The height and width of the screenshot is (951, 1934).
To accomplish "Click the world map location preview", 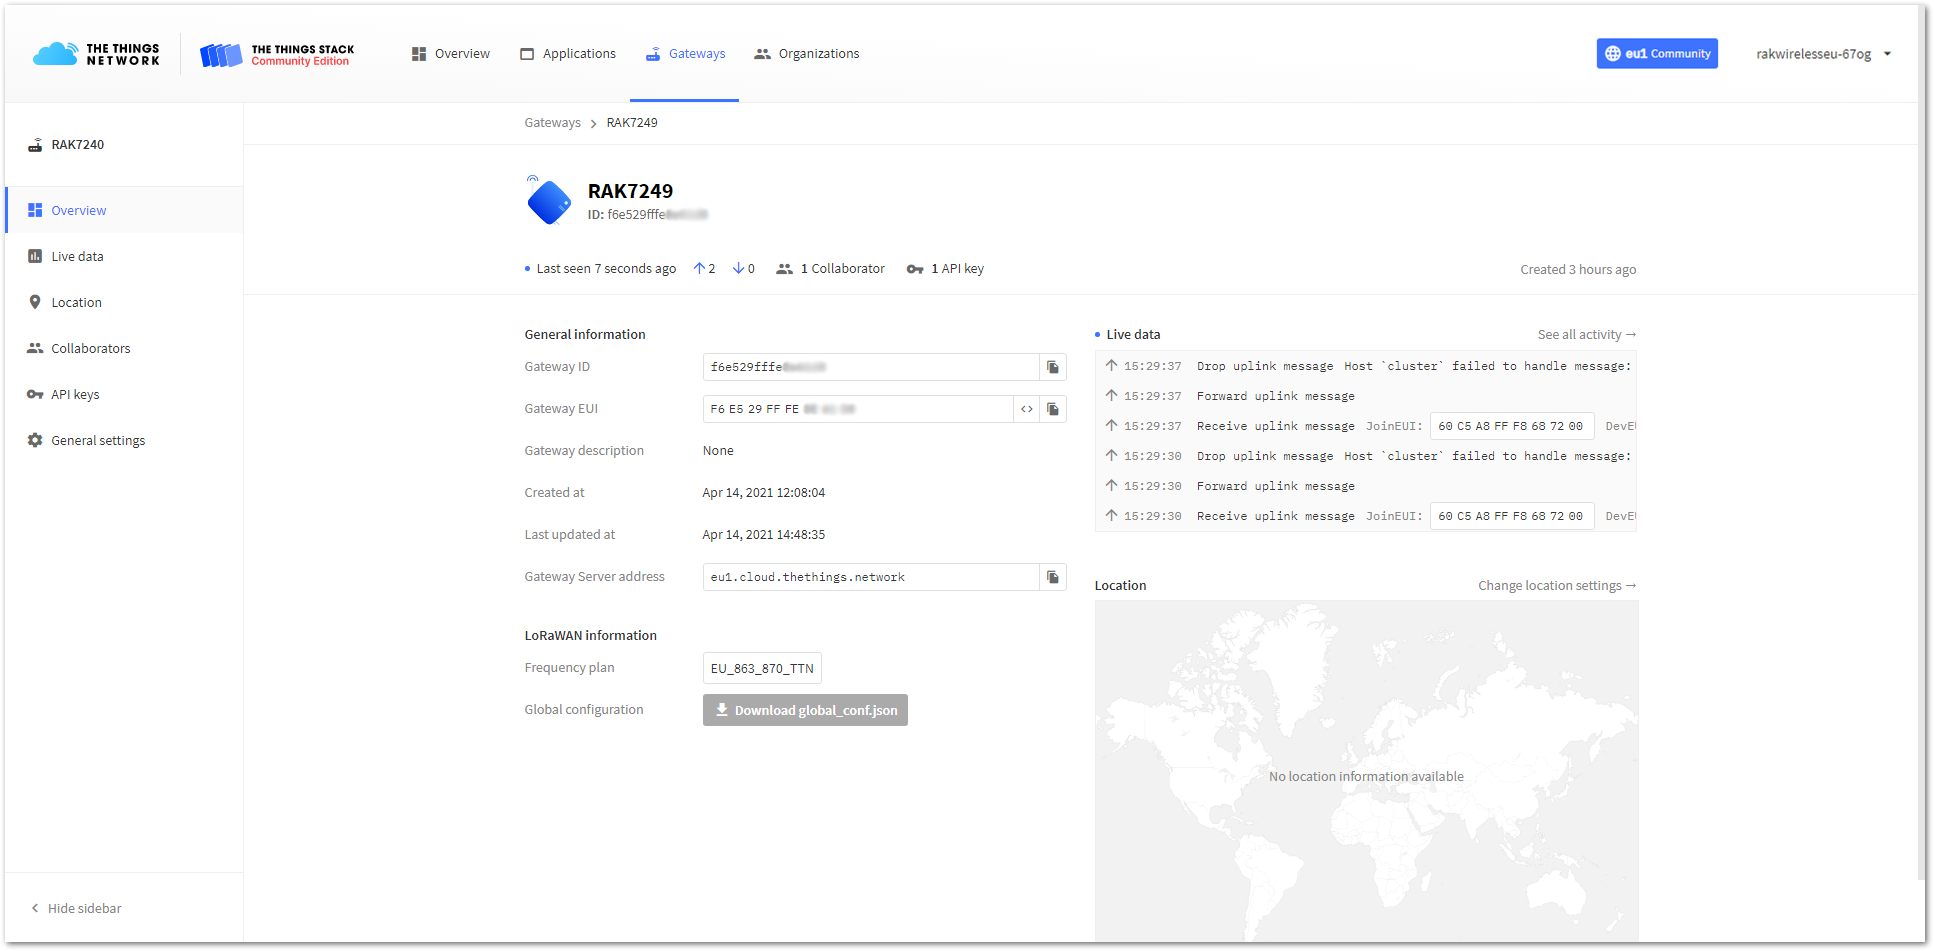I will [x=1366, y=770].
